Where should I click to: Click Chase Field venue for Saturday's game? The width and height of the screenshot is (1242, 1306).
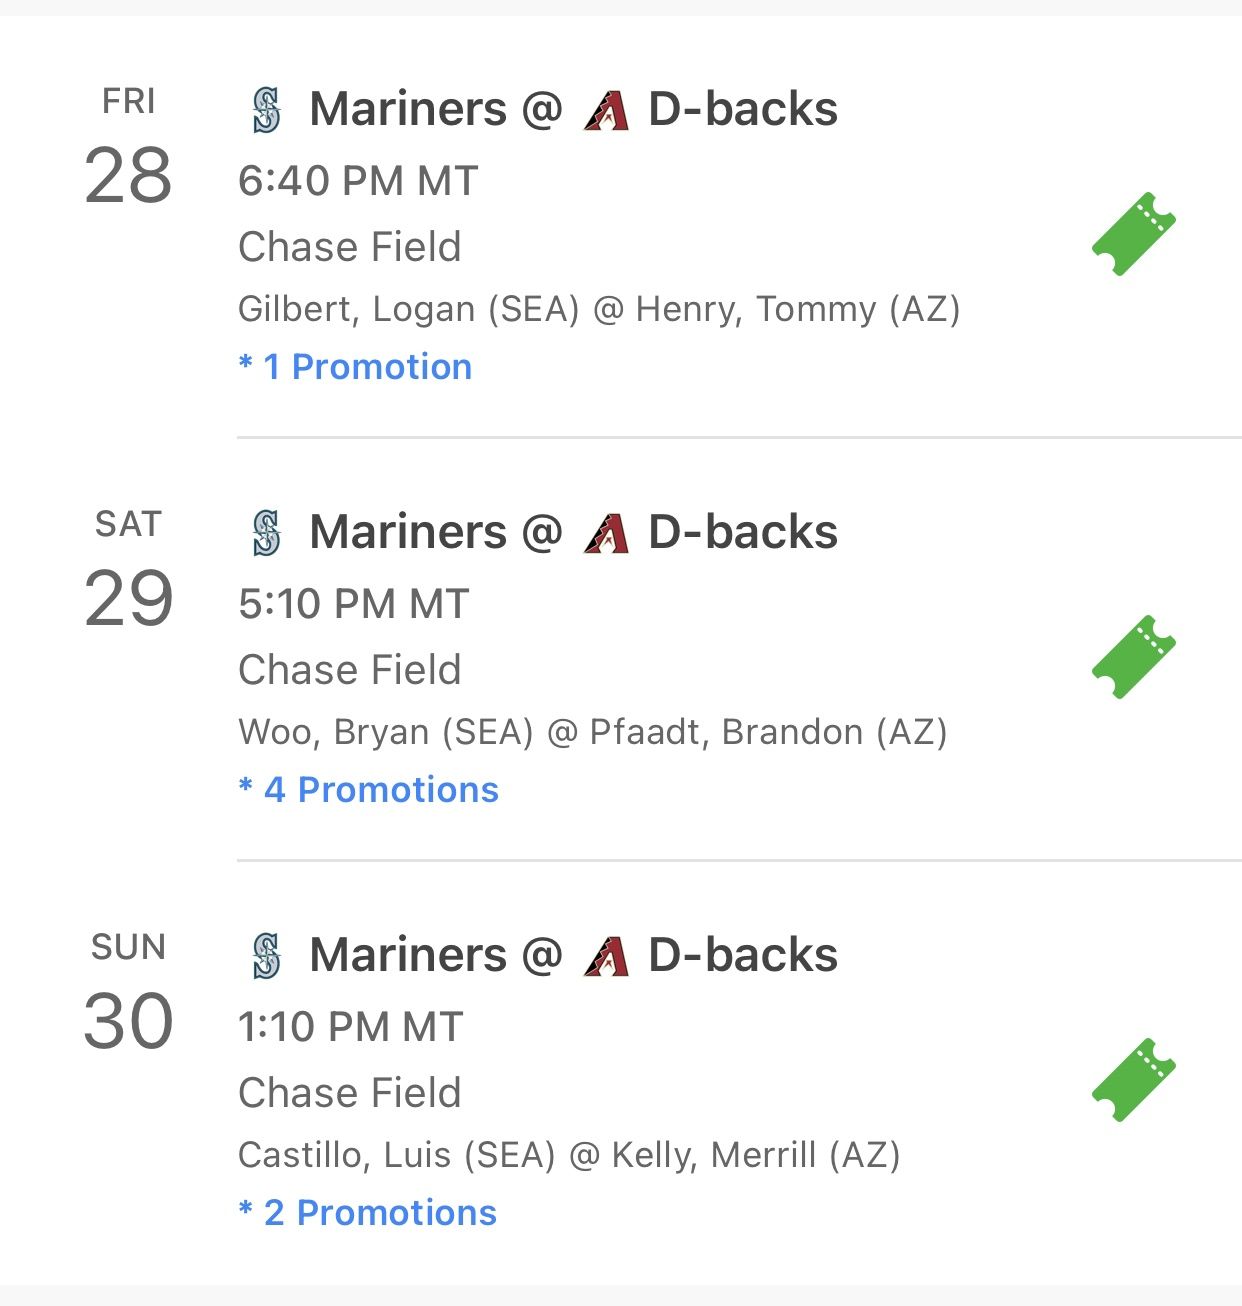pyautogui.click(x=349, y=670)
